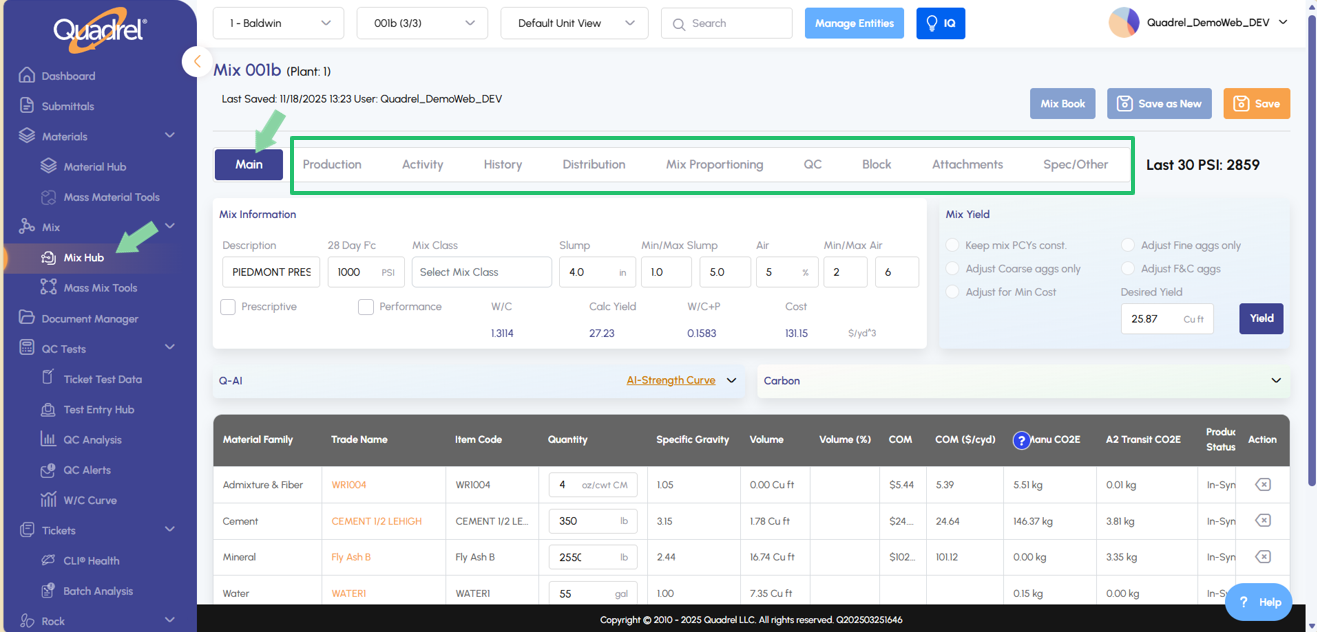Image resolution: width=1317 pixels, height=632 pixels.
Task: Click the search magnifier icon
Action: pos(679,24)
